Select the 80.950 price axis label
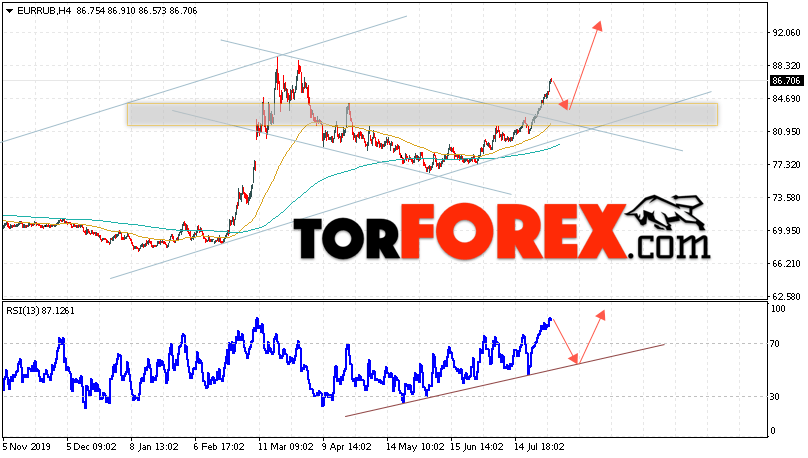This screenshot has width=808, height=458. (x=786, y=131)
